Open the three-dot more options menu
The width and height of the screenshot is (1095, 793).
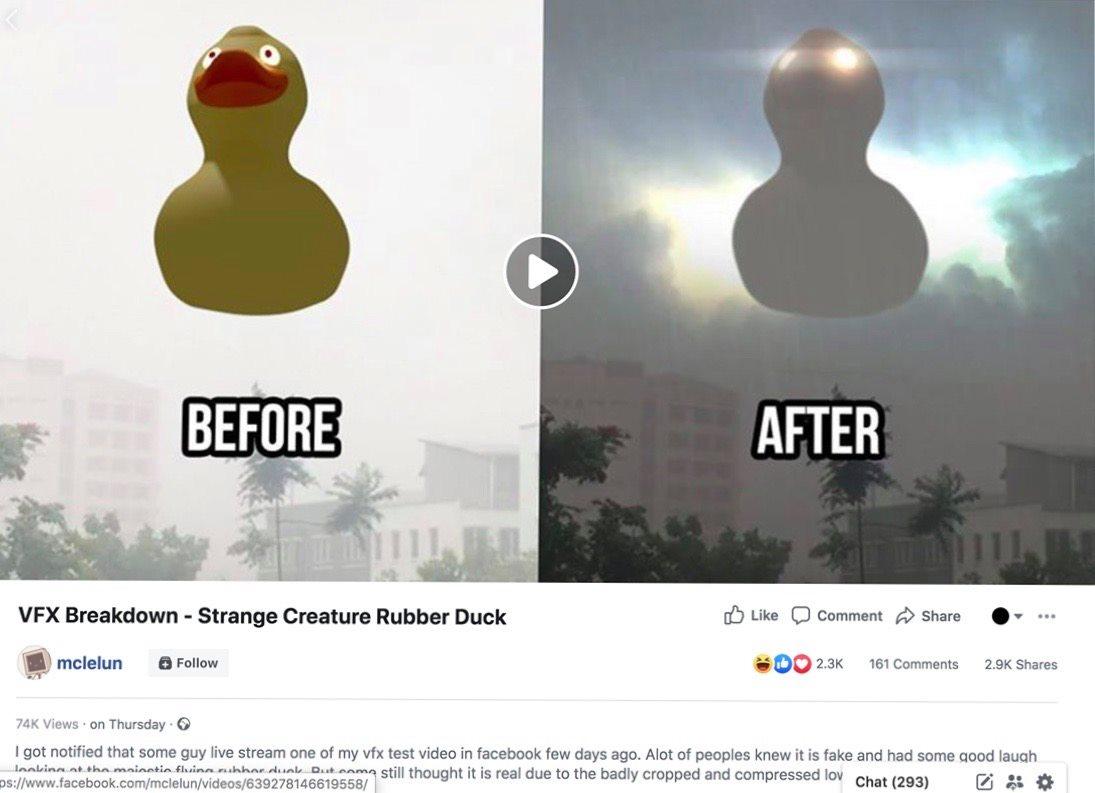pyautogui.click(x=1046, y=616)
